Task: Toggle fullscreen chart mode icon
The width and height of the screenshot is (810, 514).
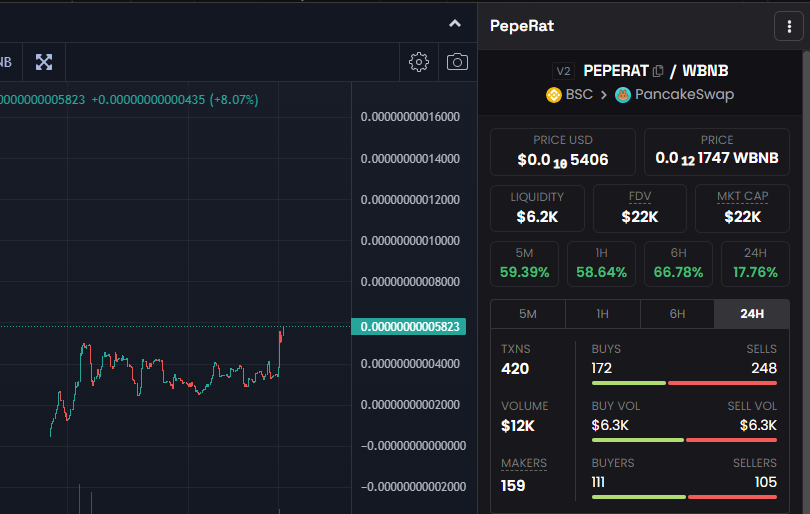Action: pyautogui.click(x=44, y=62)
